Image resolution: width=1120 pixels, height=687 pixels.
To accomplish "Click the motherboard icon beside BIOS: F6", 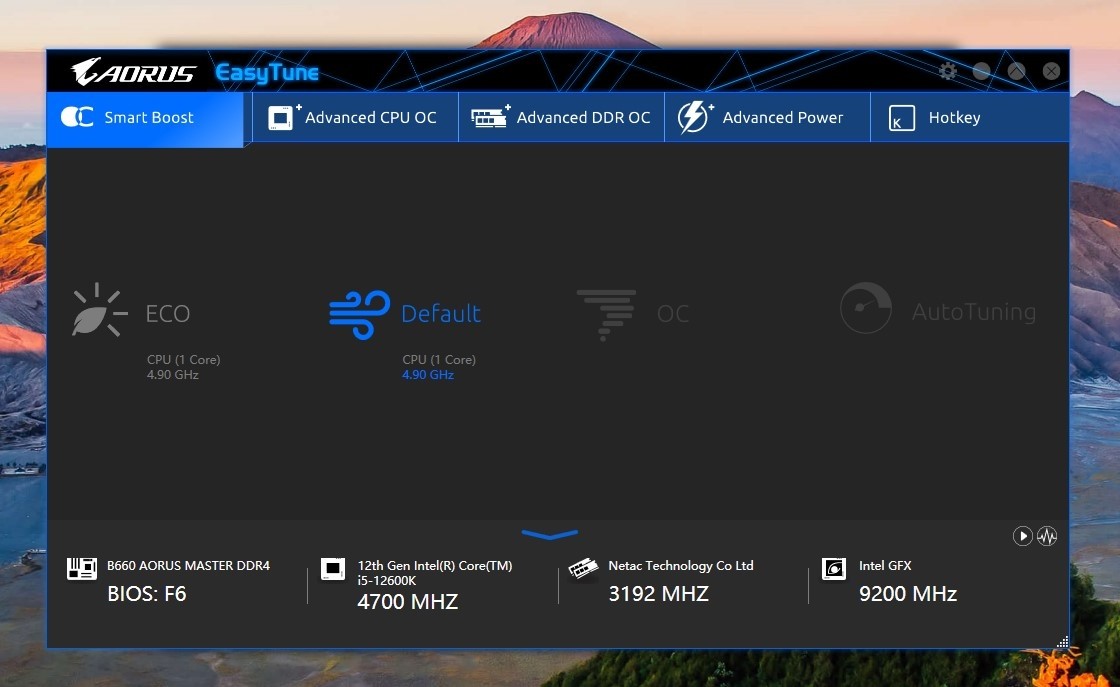I will (81, 569).
